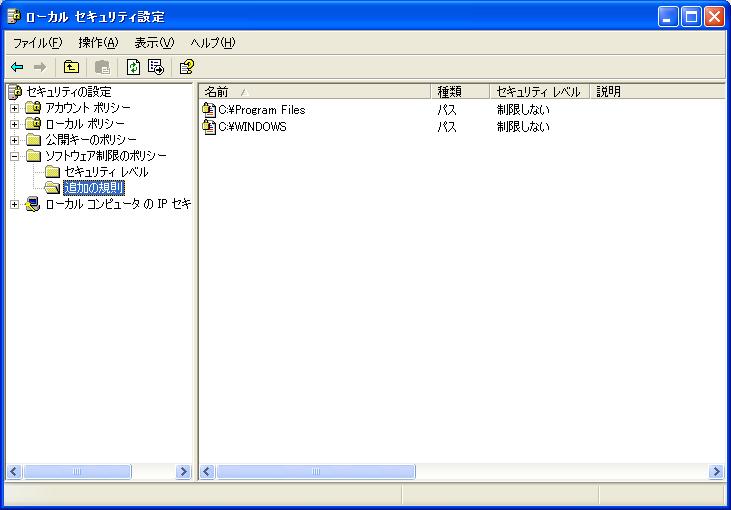Select ローカル コンピュータ の IP セキ label
The height and width of the screenshot is (510, 731).
118,204
